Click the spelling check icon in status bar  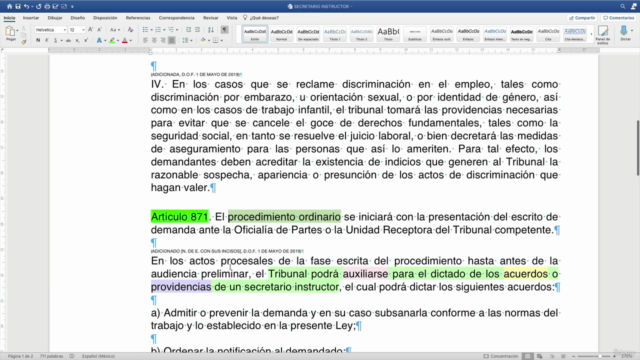(x=72, y=356)
